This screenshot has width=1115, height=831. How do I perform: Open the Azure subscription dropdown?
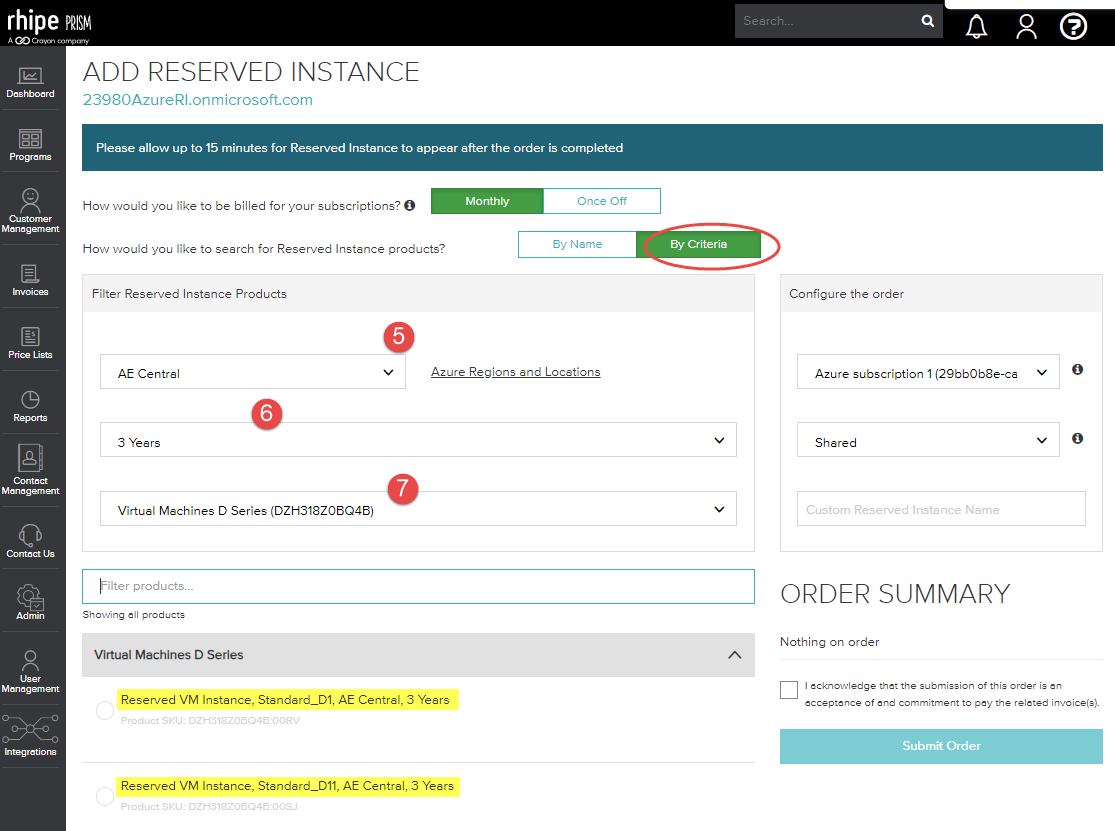point(927,371)
